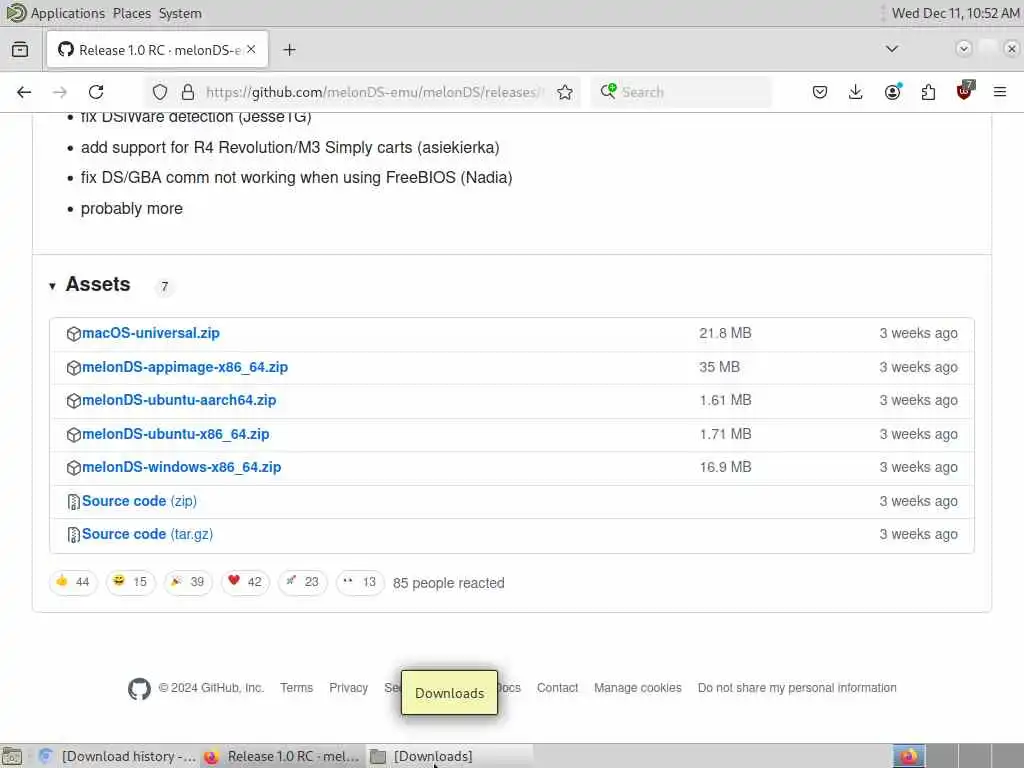Click the uBlock Origin shield icon

964,91
